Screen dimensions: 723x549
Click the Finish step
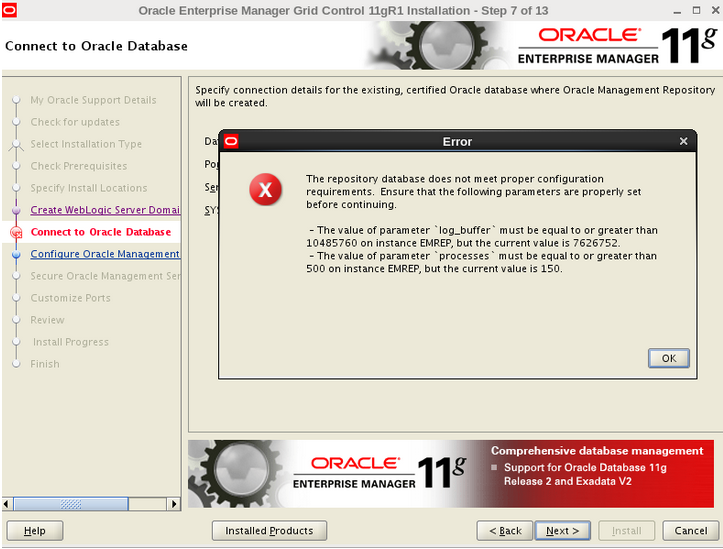click(45, 364)
